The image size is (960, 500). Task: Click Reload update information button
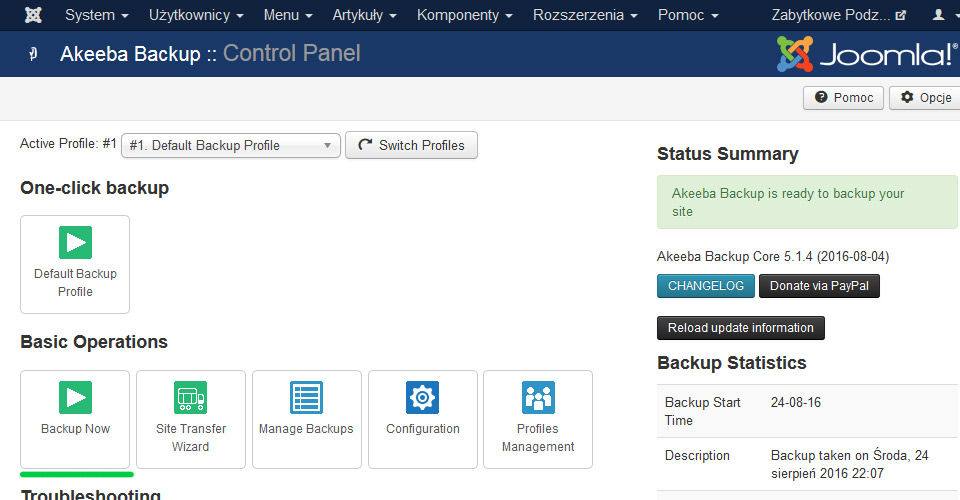pyautogui.click(x=741, y=328)
